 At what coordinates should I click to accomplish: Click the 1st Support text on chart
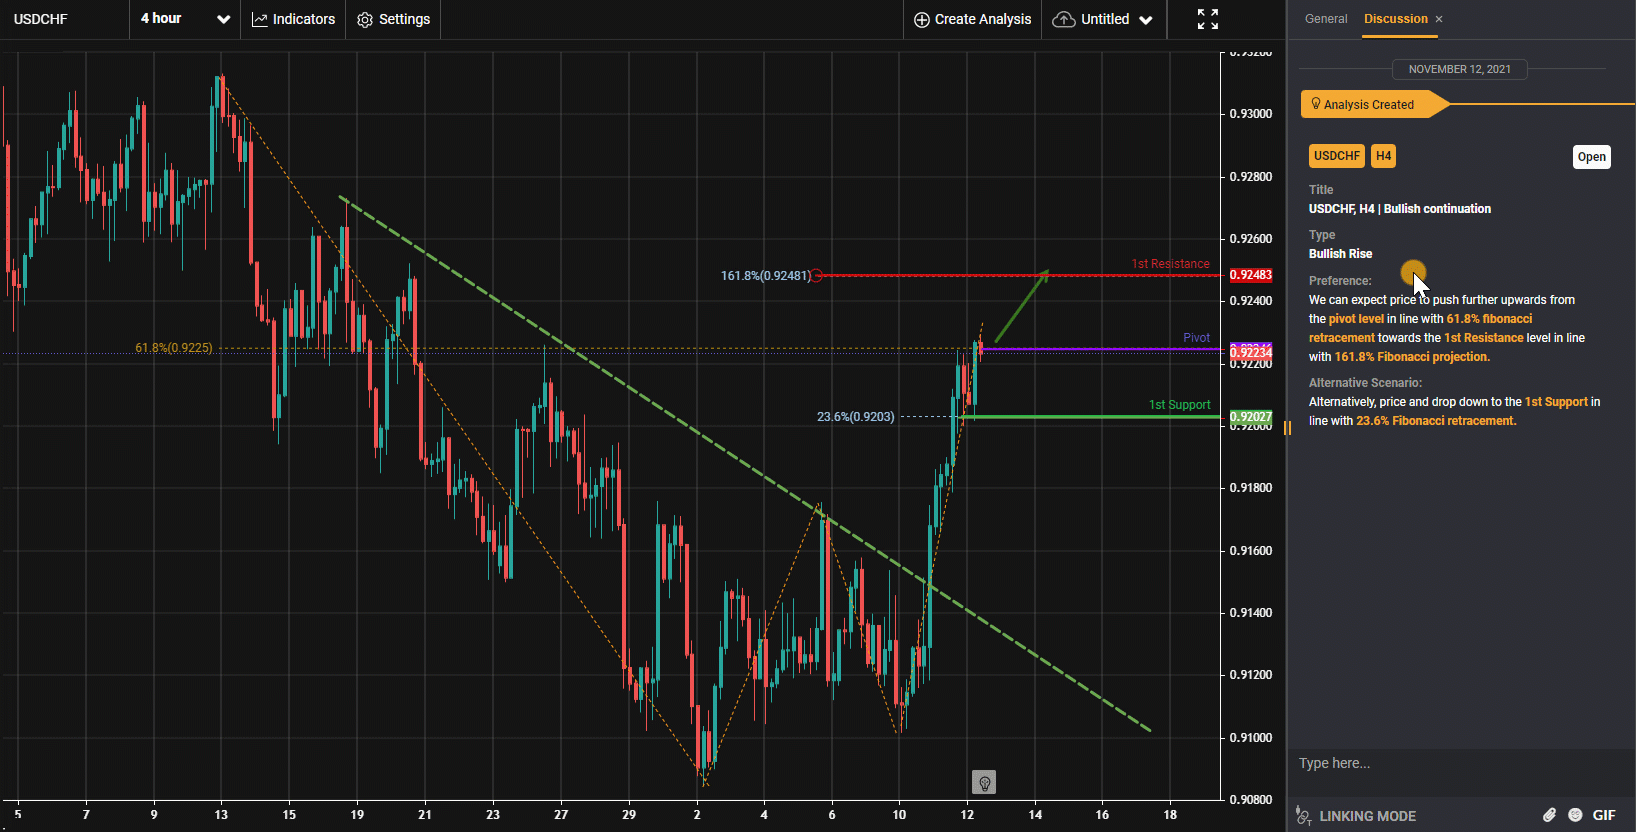1179,405
